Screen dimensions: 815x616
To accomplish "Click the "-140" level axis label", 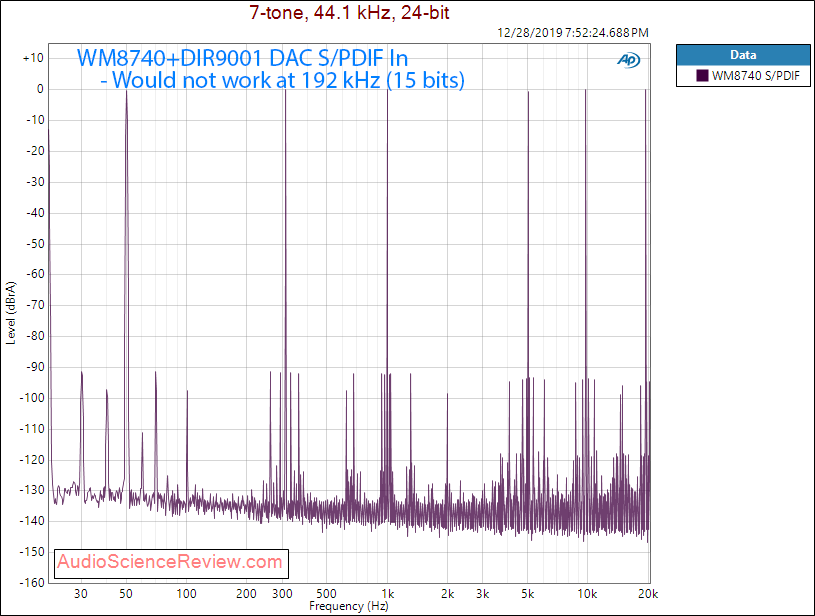I will [32, 521].
